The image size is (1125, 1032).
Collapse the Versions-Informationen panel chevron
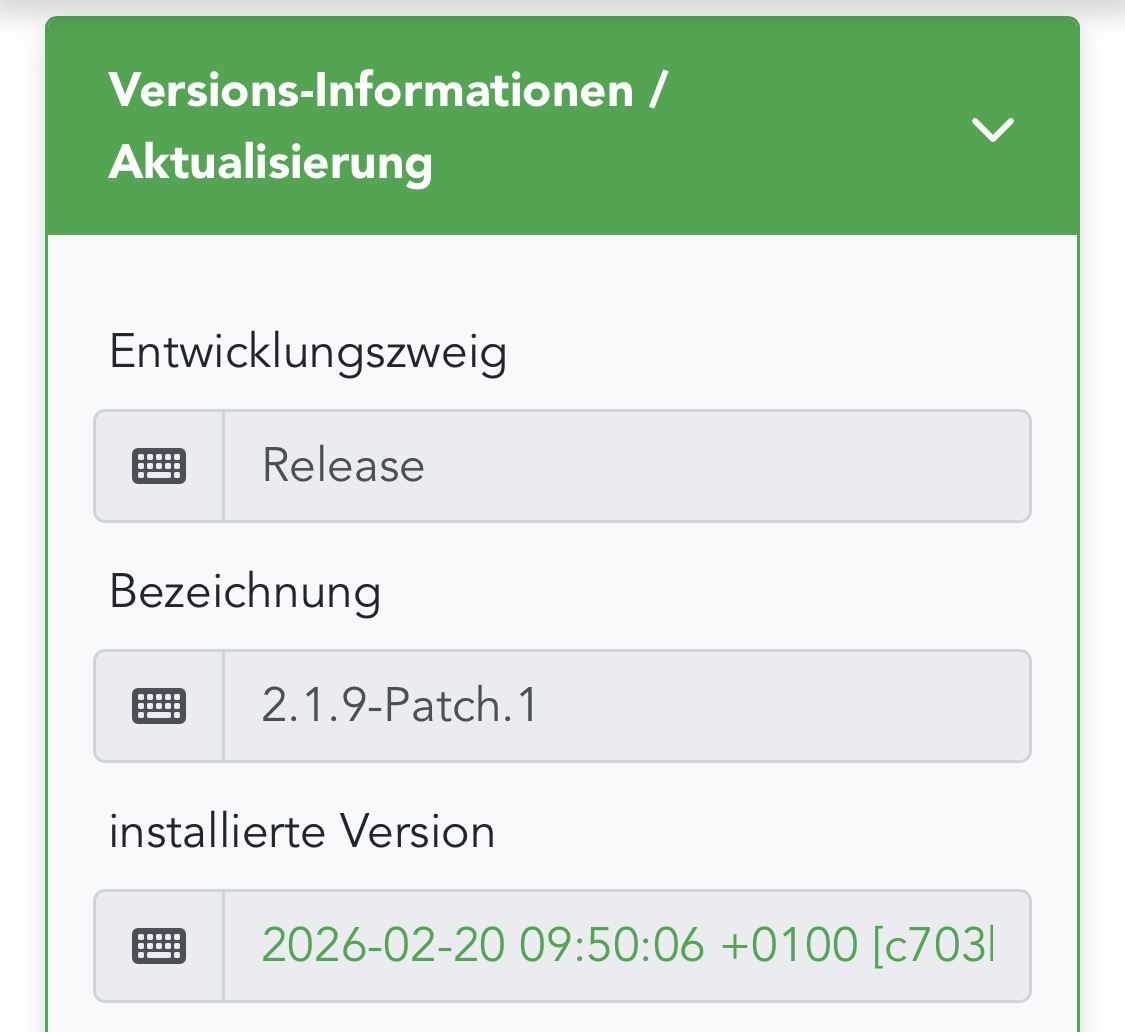[992, 130]
